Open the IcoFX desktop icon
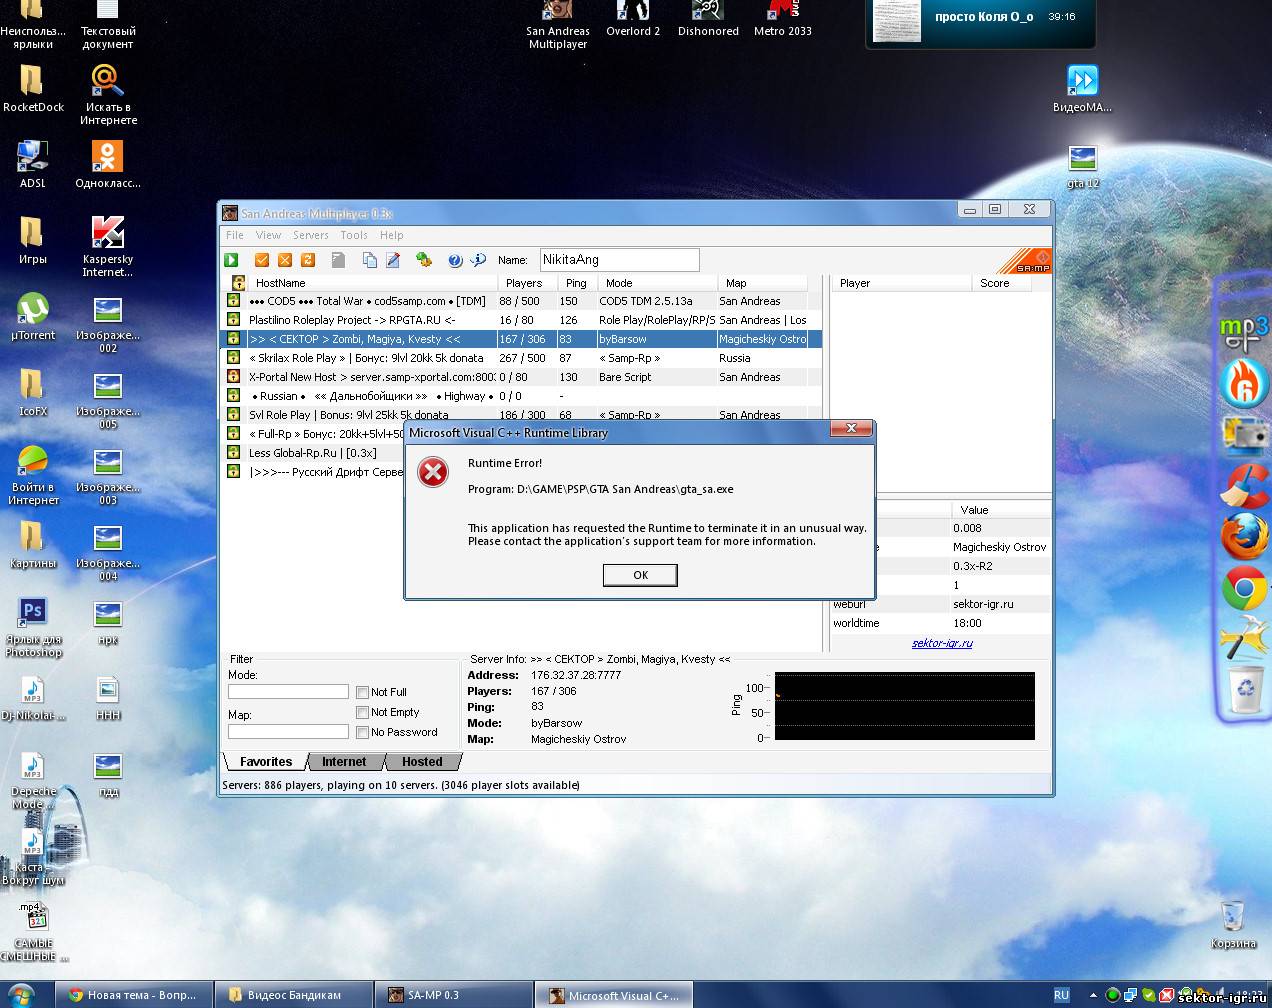 click(33, 392)
